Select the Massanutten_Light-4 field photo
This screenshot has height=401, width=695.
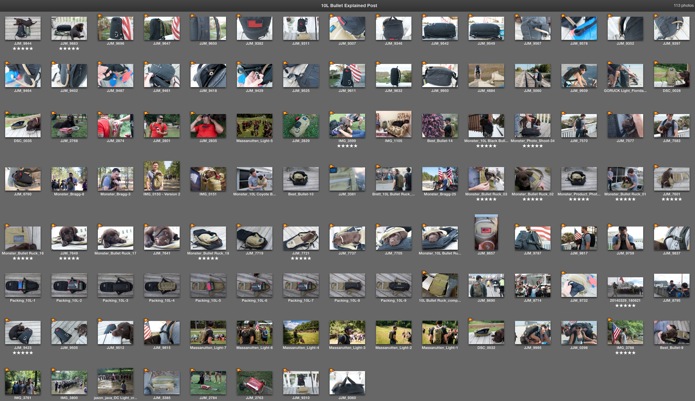pos(301,333)
